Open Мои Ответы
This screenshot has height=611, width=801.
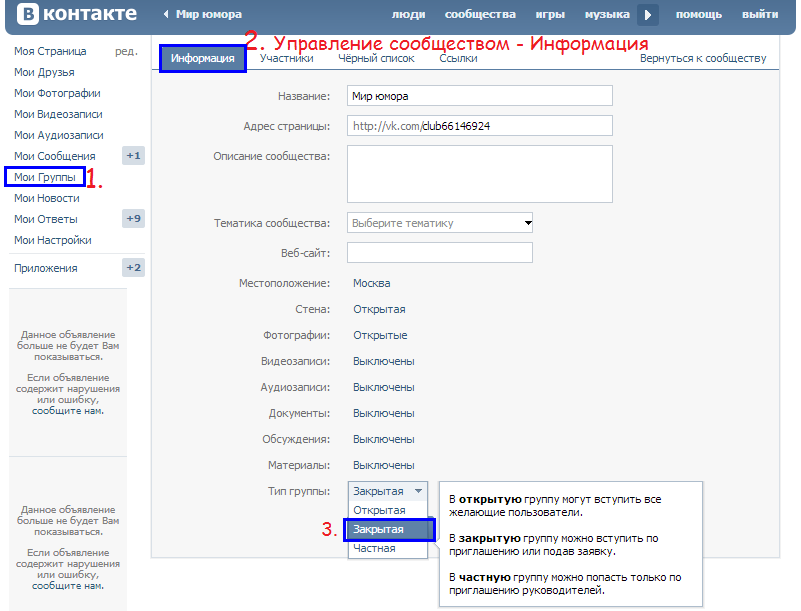point(45,219)
